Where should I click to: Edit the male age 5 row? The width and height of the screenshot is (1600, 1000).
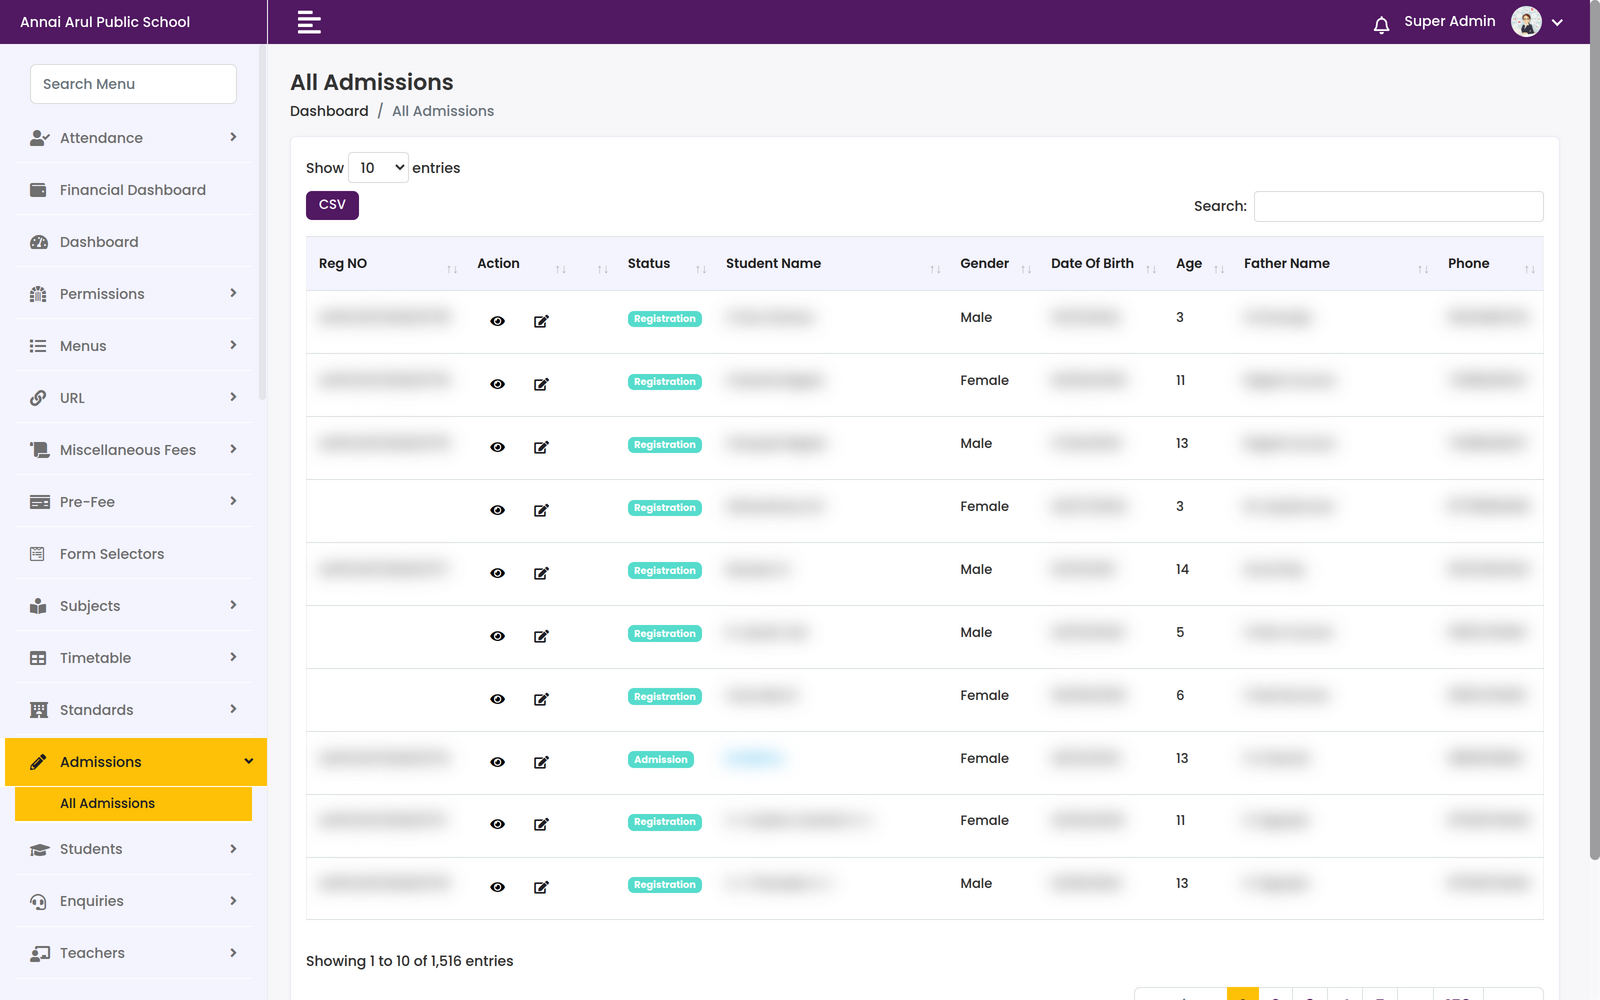point(541,636)
